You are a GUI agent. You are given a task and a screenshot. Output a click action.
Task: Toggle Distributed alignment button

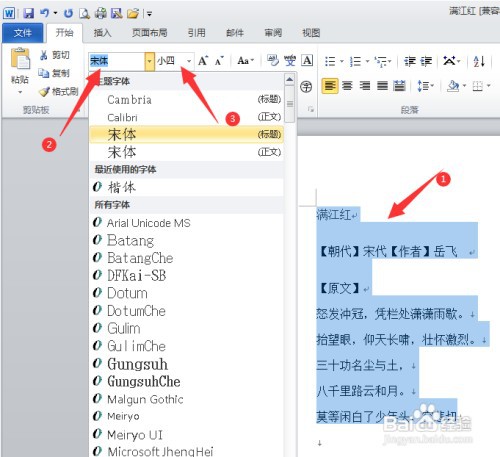tap(399, 86)
